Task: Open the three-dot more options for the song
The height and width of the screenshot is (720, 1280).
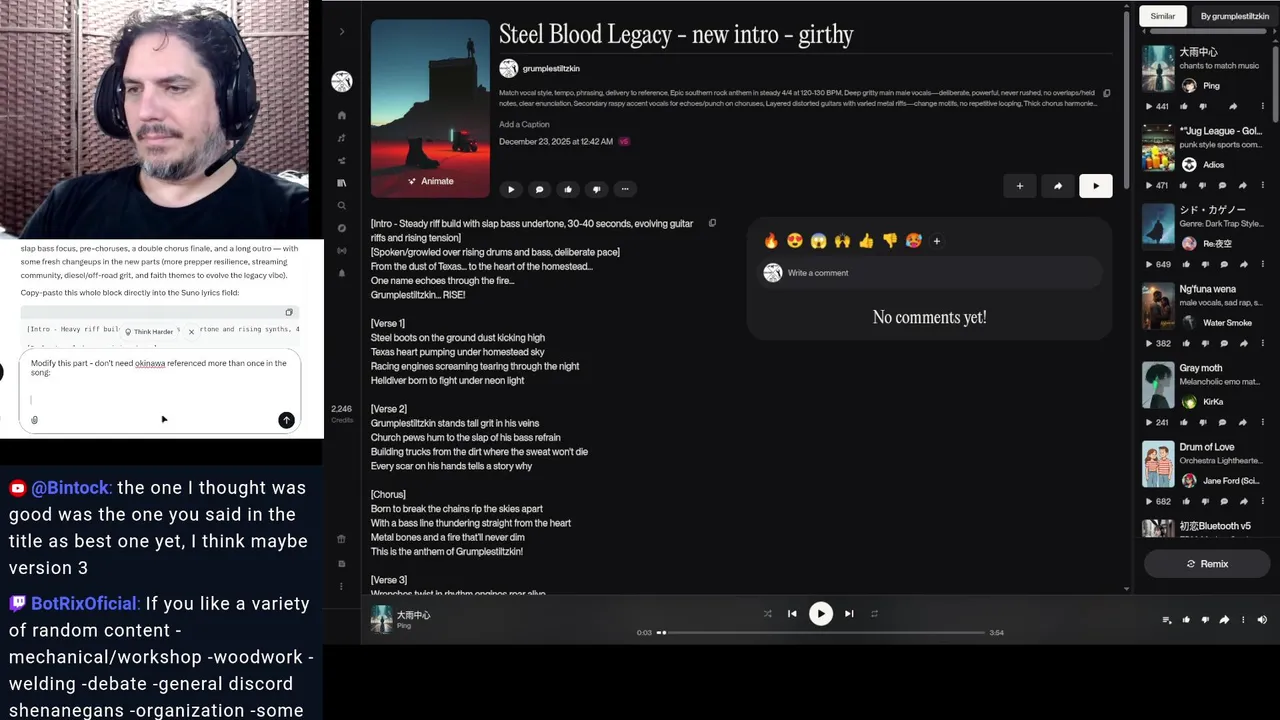Action: [625, 189]
